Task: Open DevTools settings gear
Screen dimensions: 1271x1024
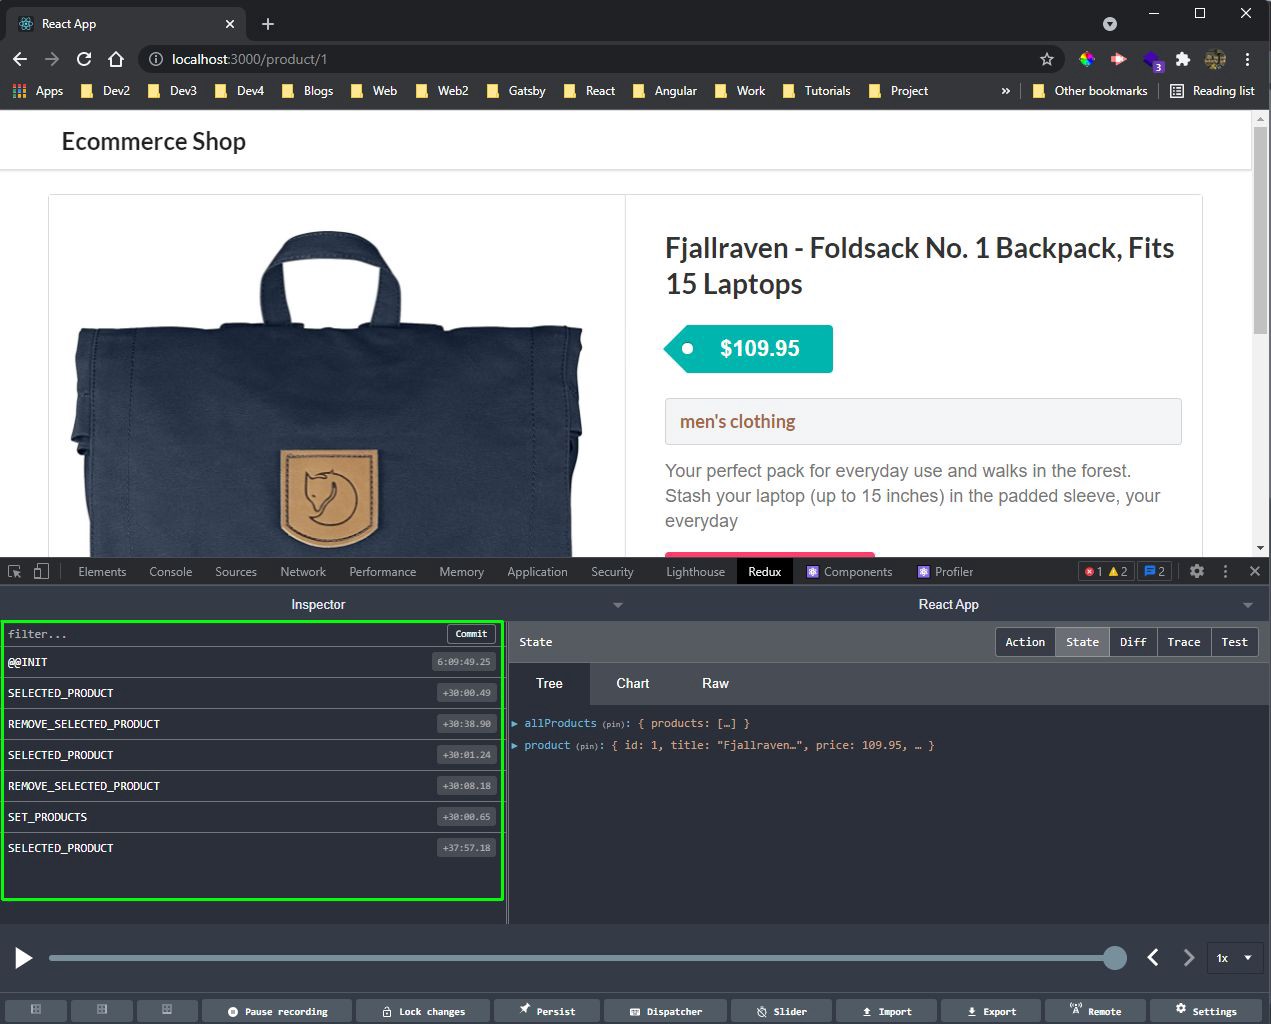Action: [1197, 571]
